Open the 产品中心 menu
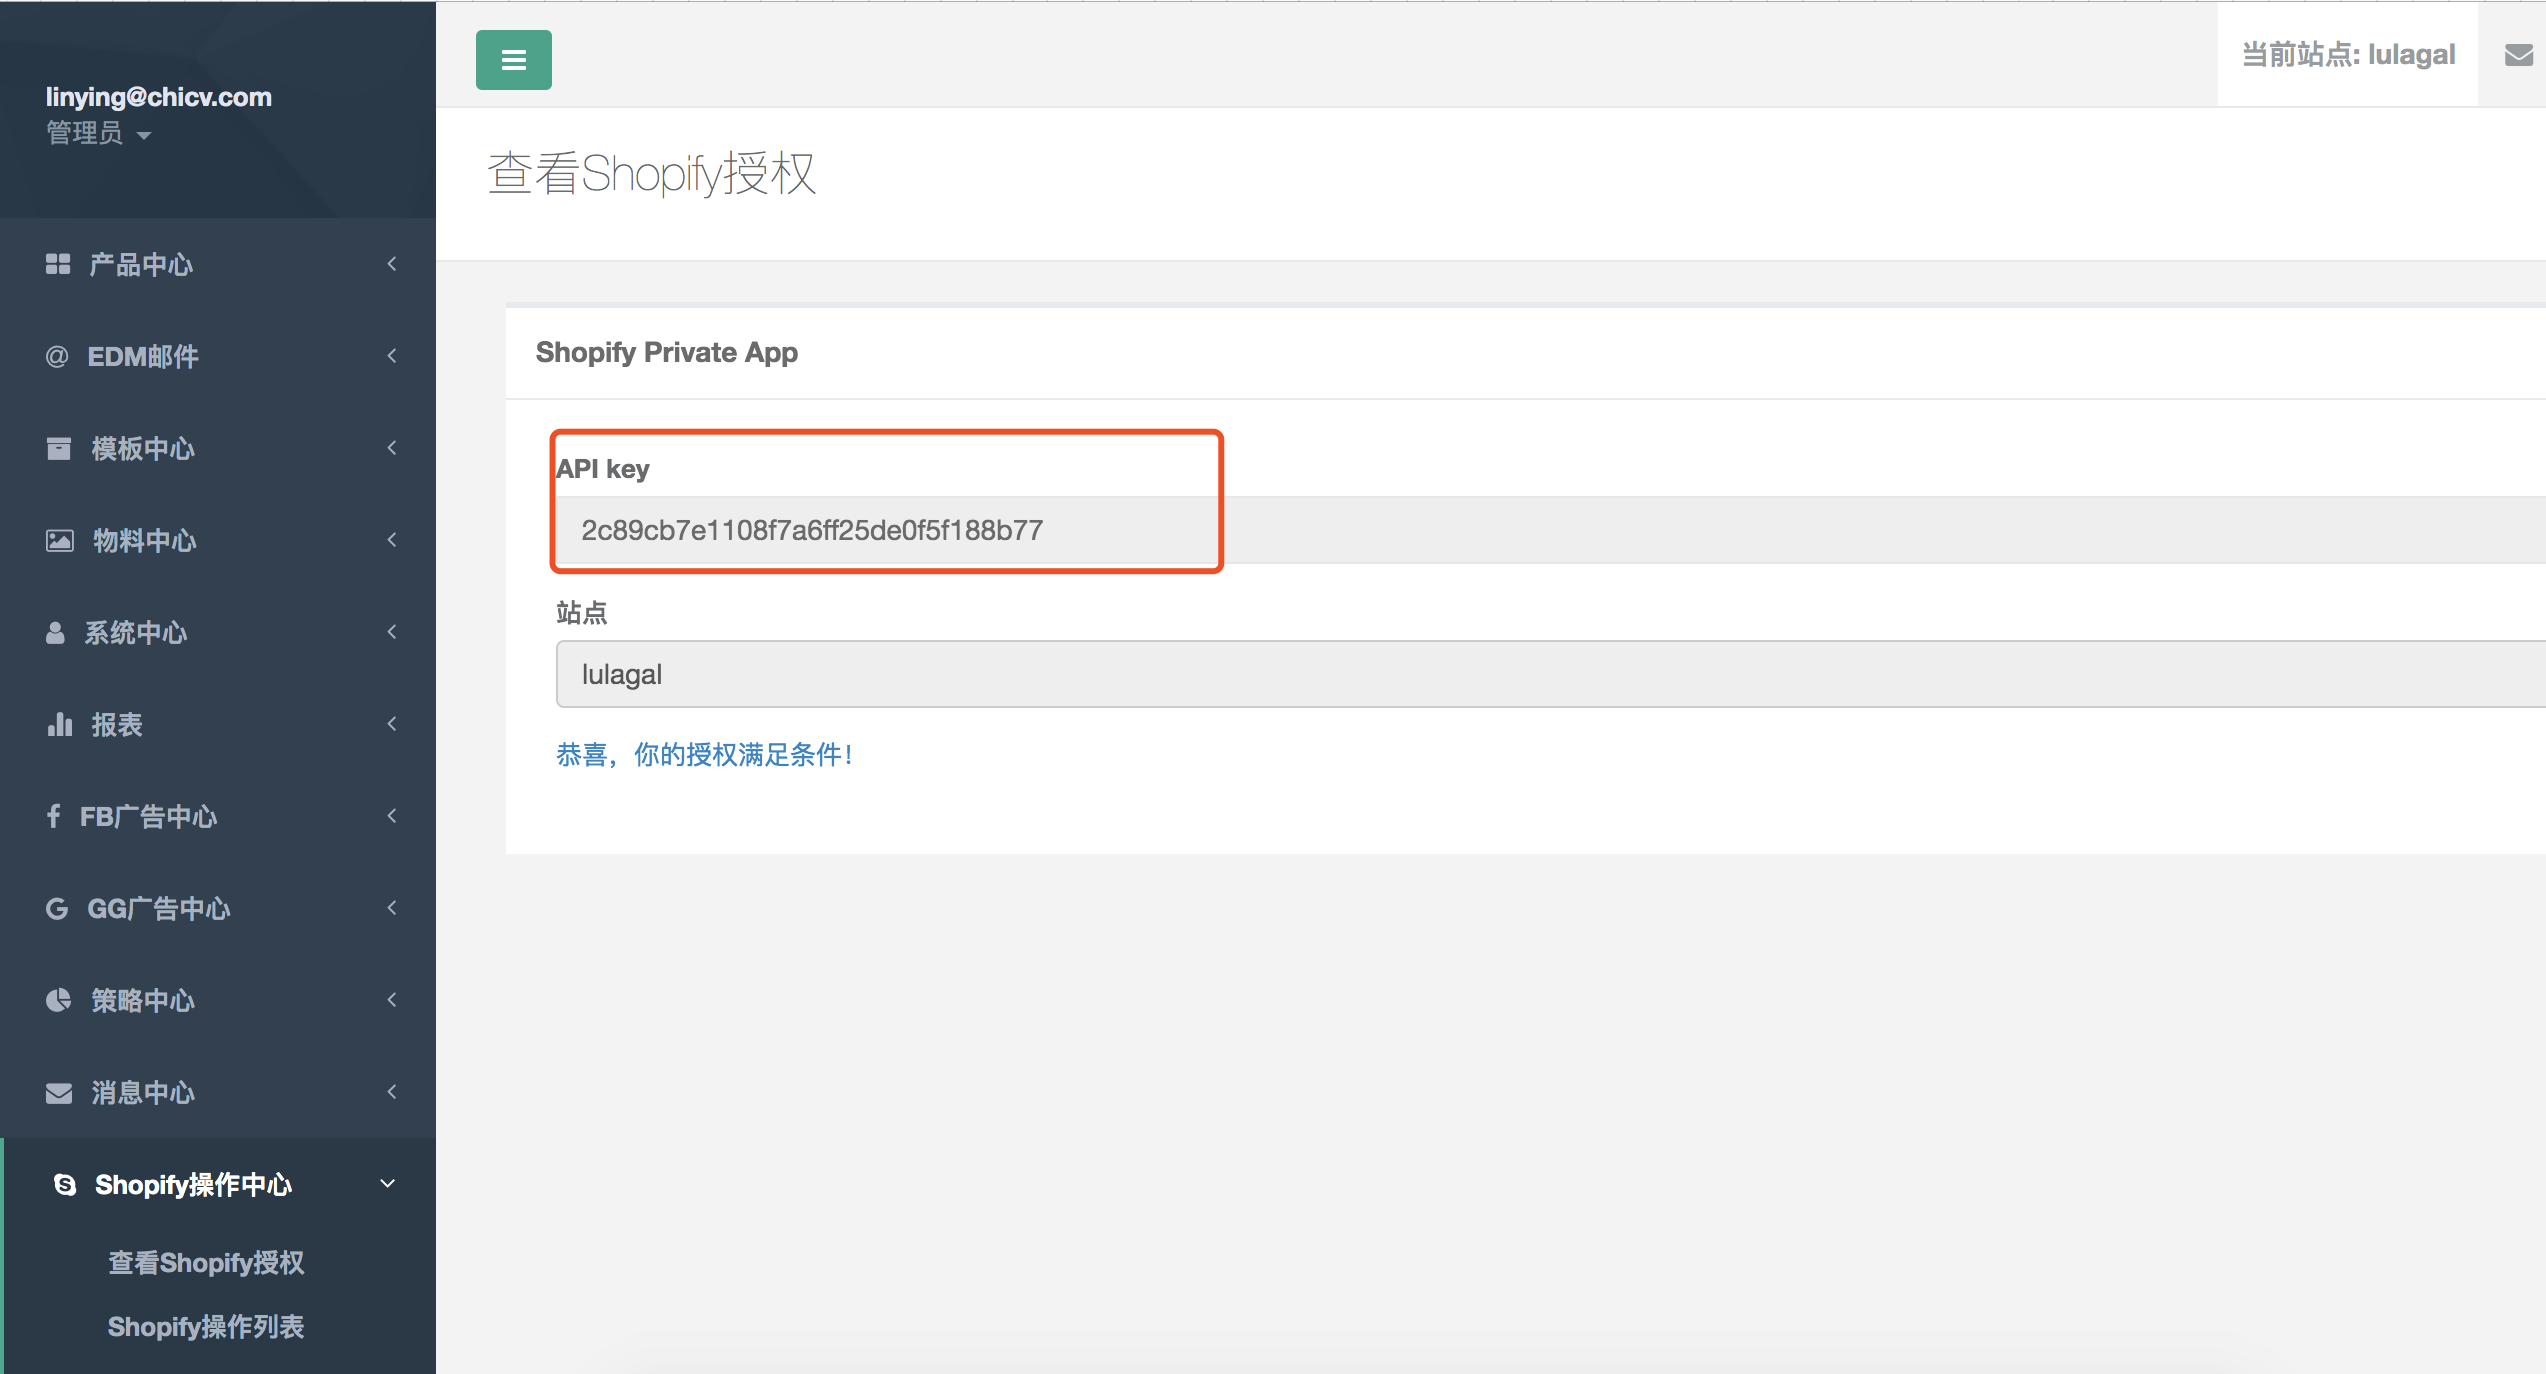 tap(218, 264)
